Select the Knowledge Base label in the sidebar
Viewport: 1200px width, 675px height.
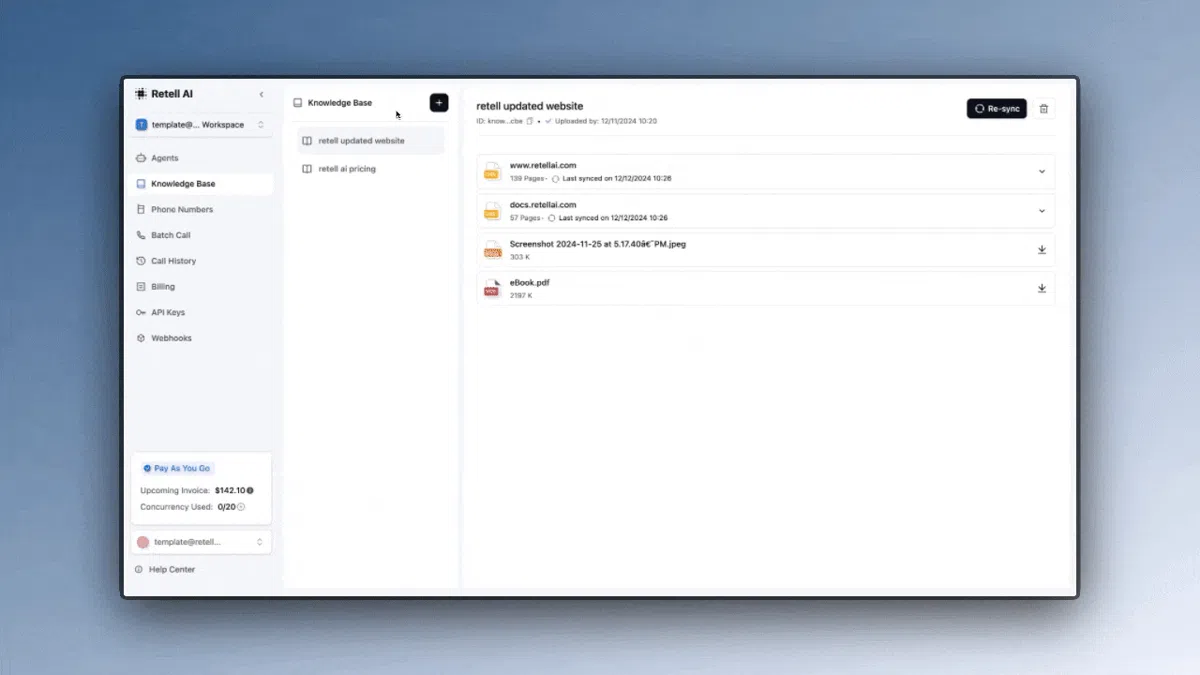pos(183,184)
